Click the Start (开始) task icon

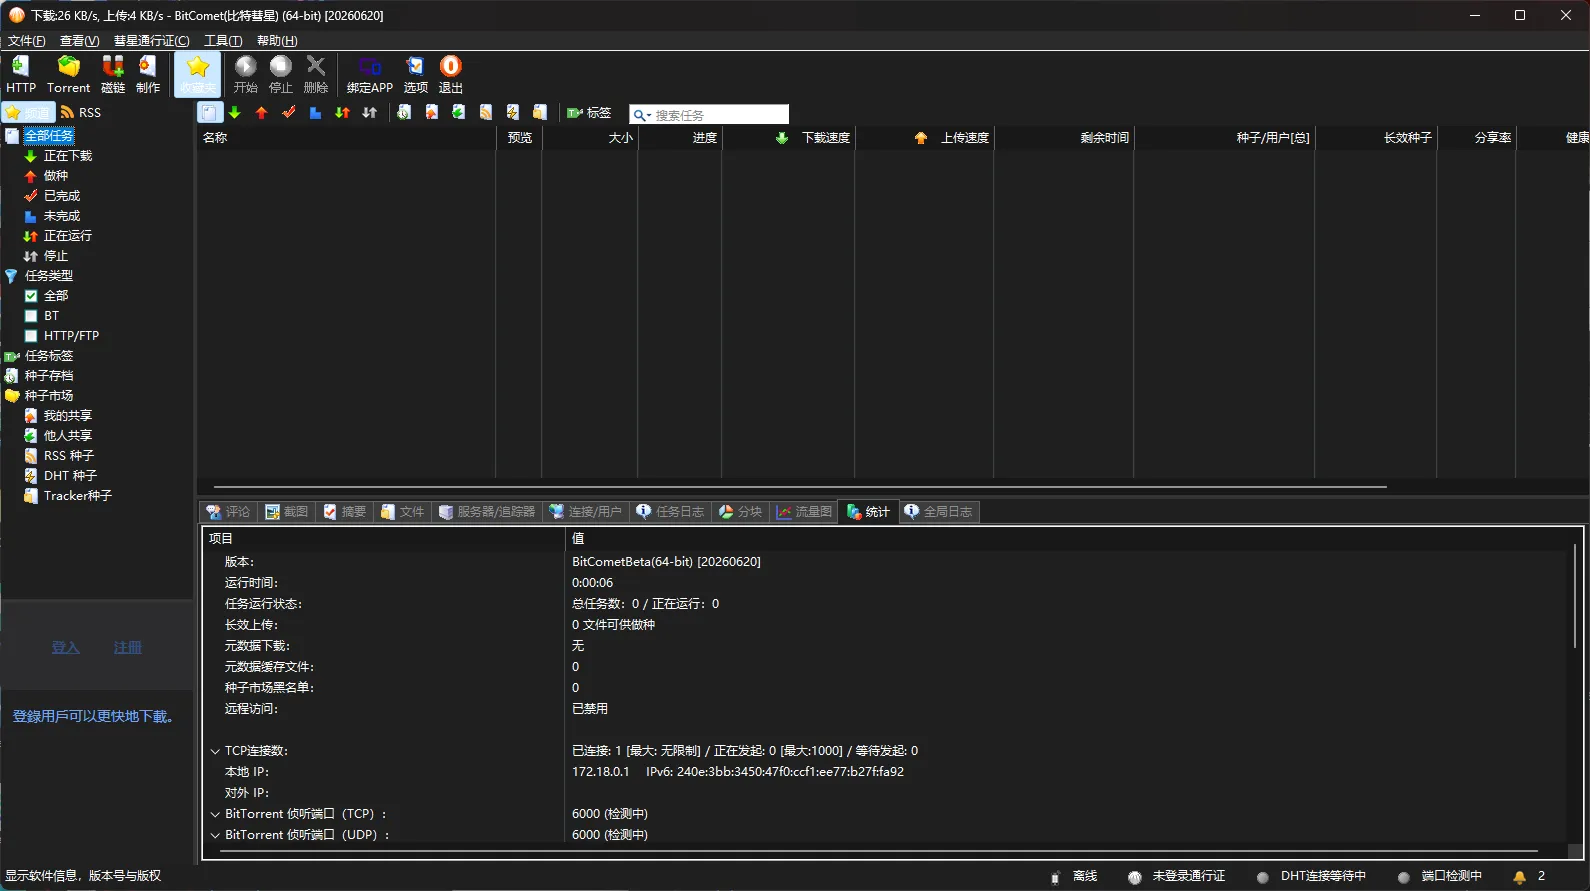[246, 74]
